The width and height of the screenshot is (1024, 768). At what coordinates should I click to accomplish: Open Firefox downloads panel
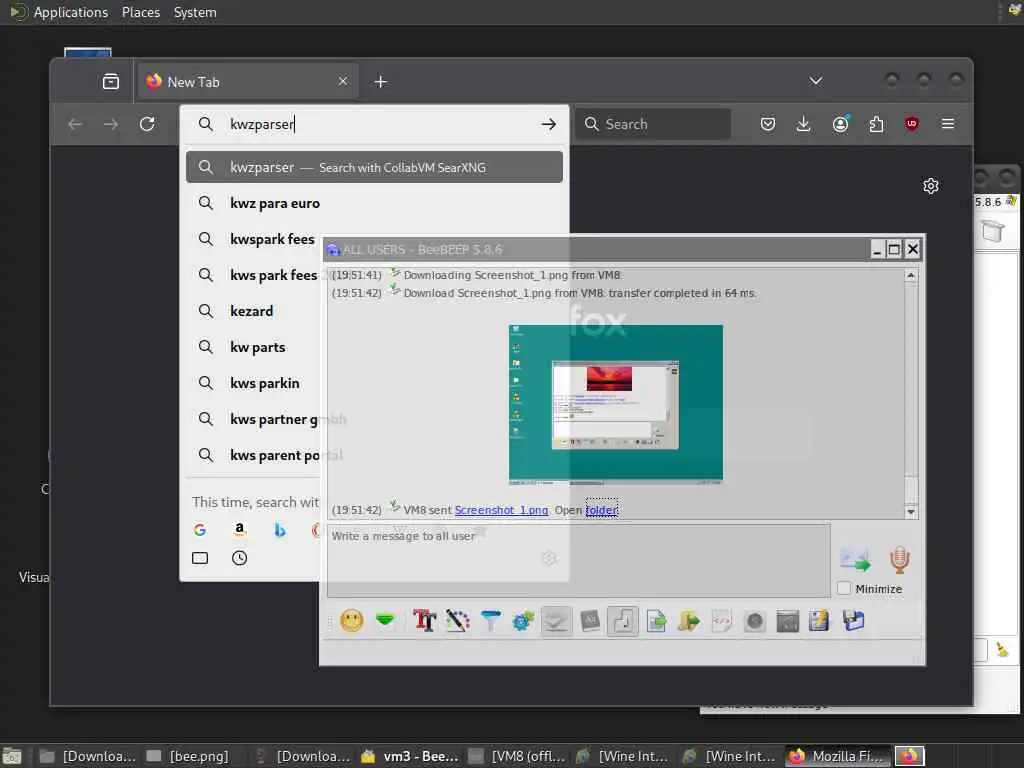coord(804,124)
